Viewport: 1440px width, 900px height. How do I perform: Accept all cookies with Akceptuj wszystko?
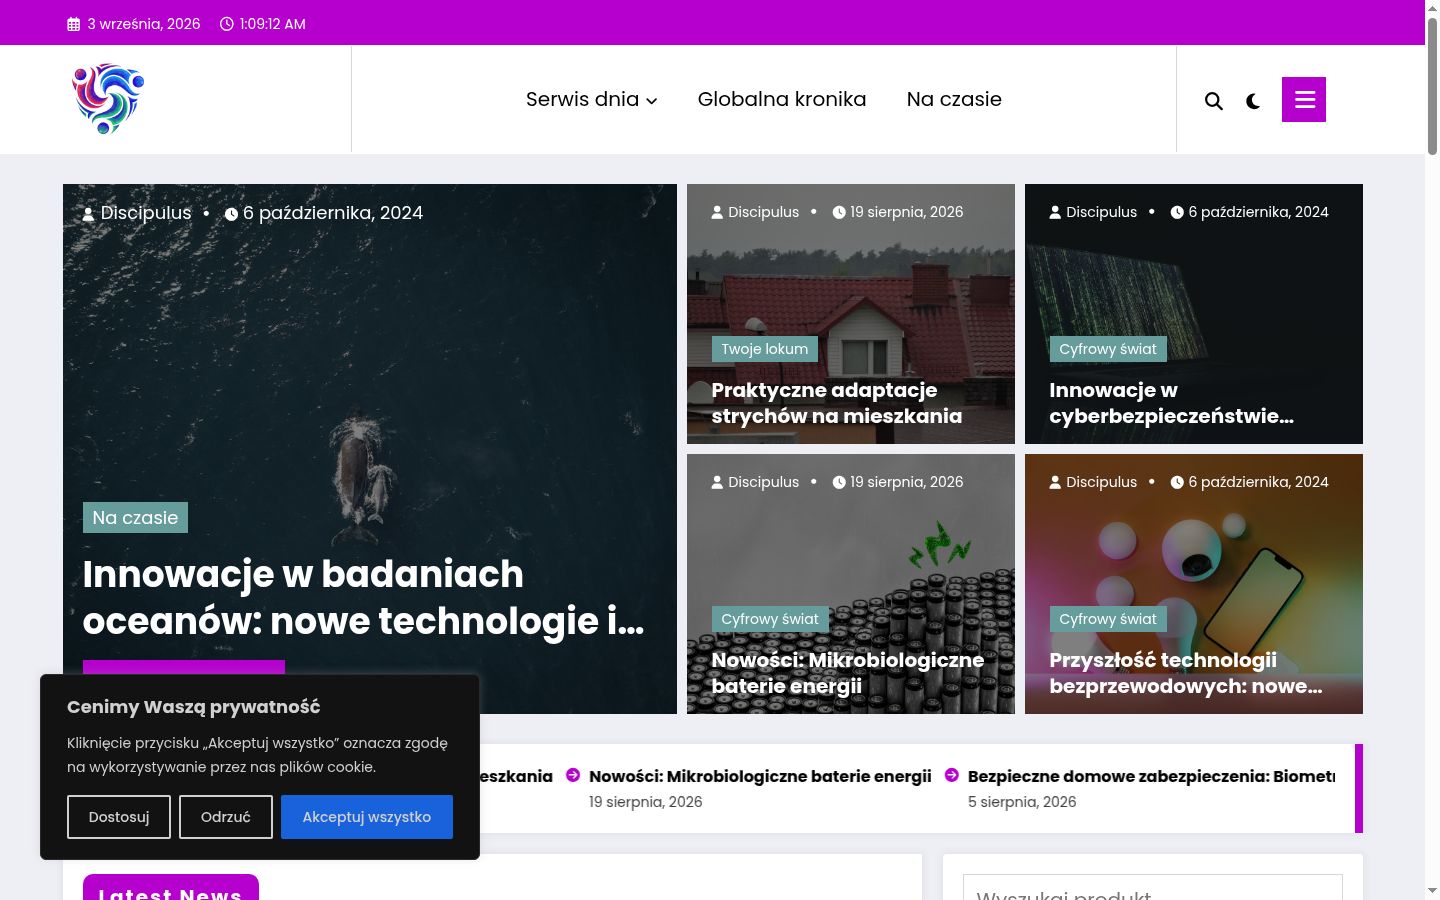[367, 817]
